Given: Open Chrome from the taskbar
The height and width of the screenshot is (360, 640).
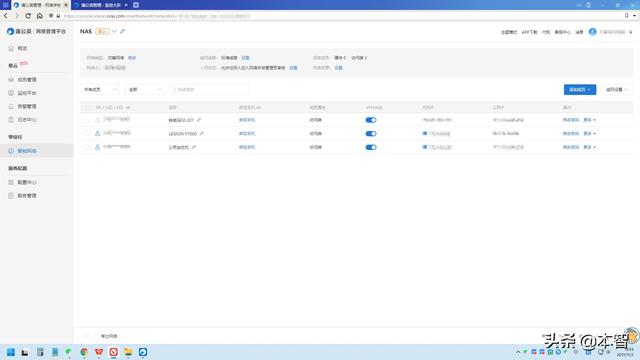Looking at the screenshot, I should click(84, 352).
